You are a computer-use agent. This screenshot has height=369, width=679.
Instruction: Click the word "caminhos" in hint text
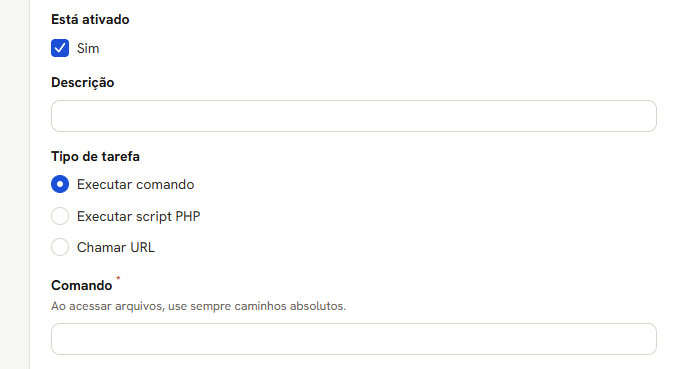[x=261, y=306]
